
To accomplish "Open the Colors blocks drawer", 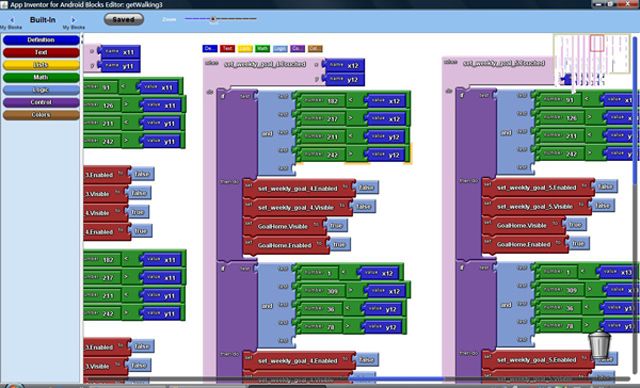I will [41, 115].
